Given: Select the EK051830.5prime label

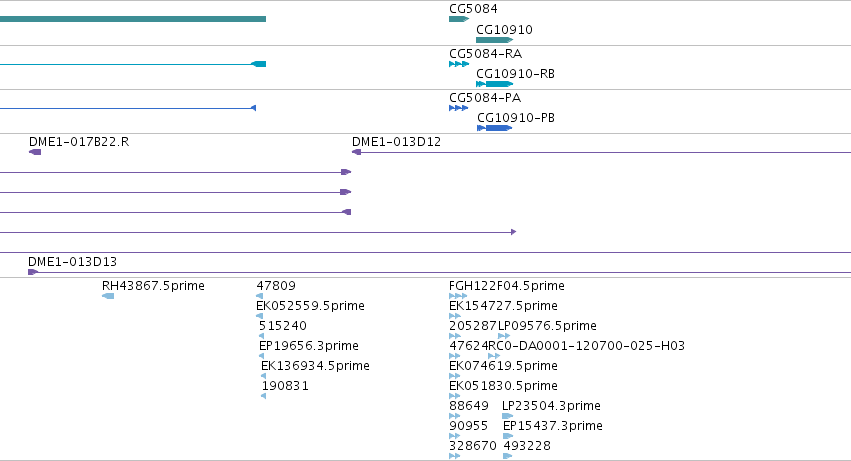Looking at the screenshot, I should pos(503,386).
